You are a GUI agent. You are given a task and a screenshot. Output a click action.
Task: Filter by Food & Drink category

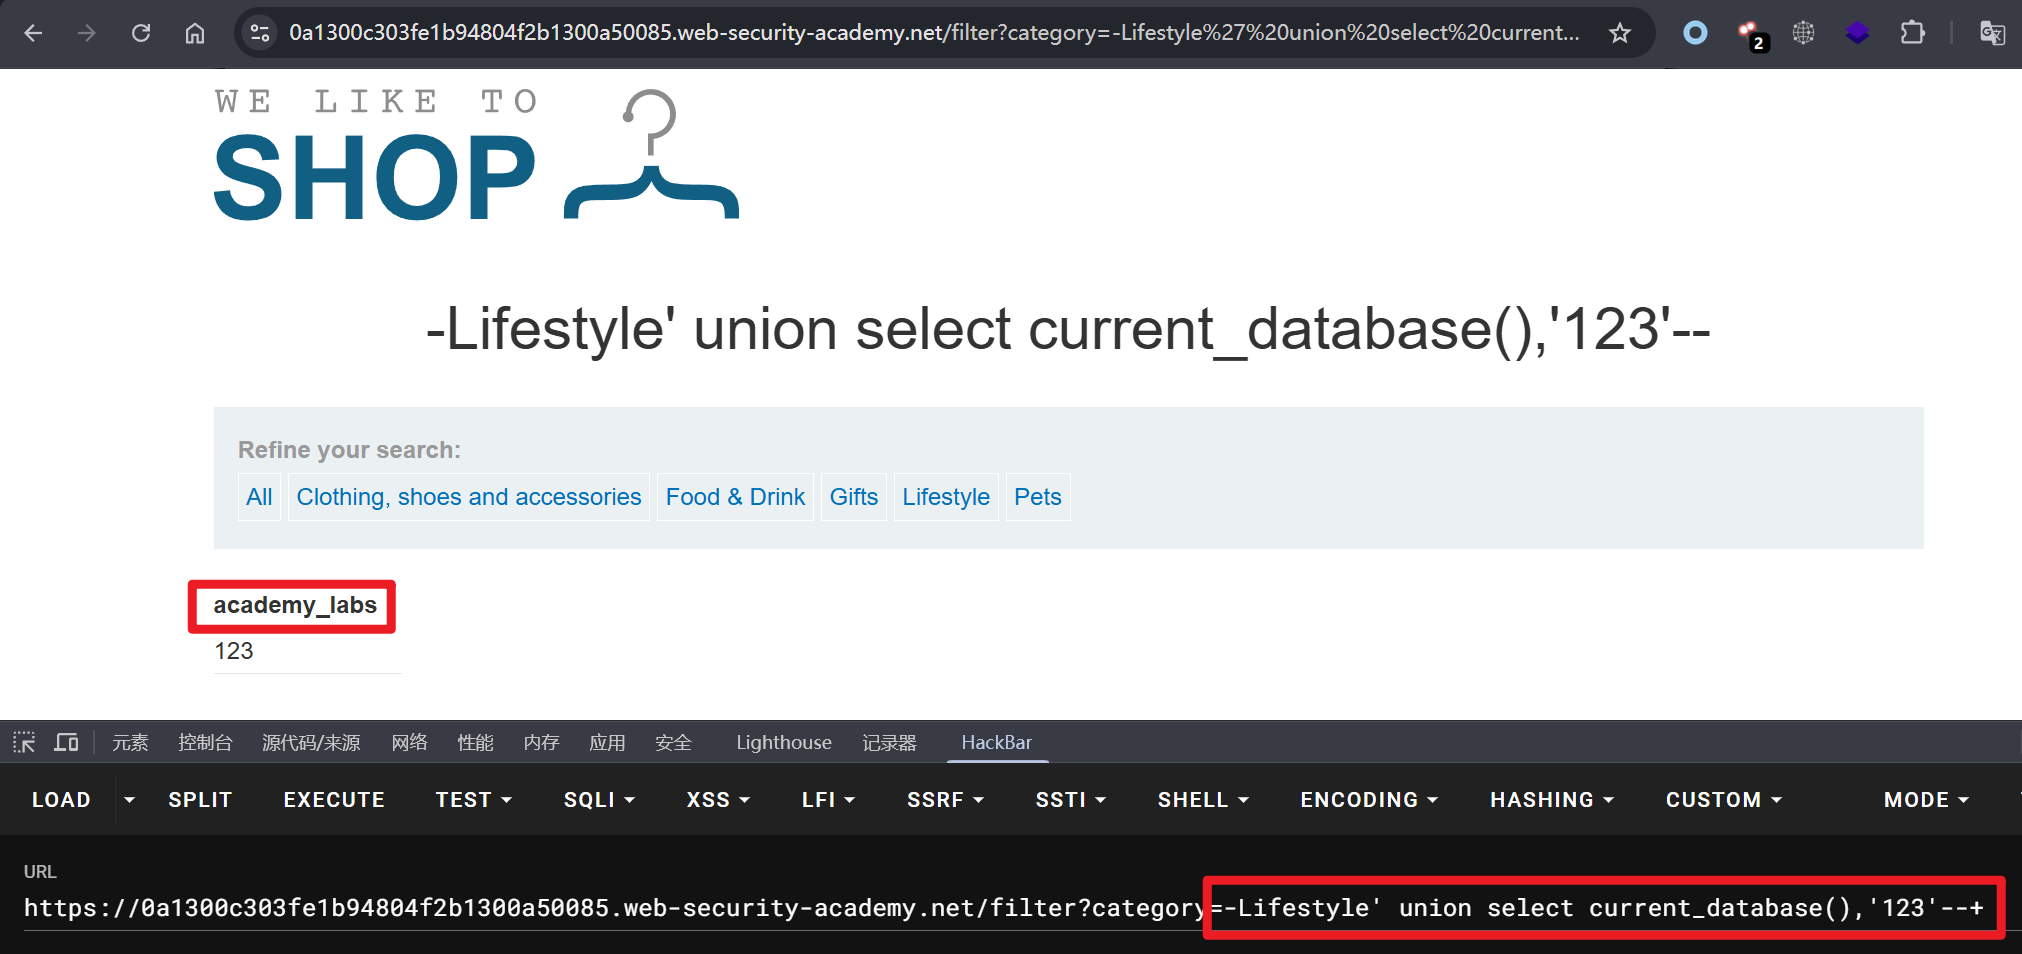pos(735,497)
